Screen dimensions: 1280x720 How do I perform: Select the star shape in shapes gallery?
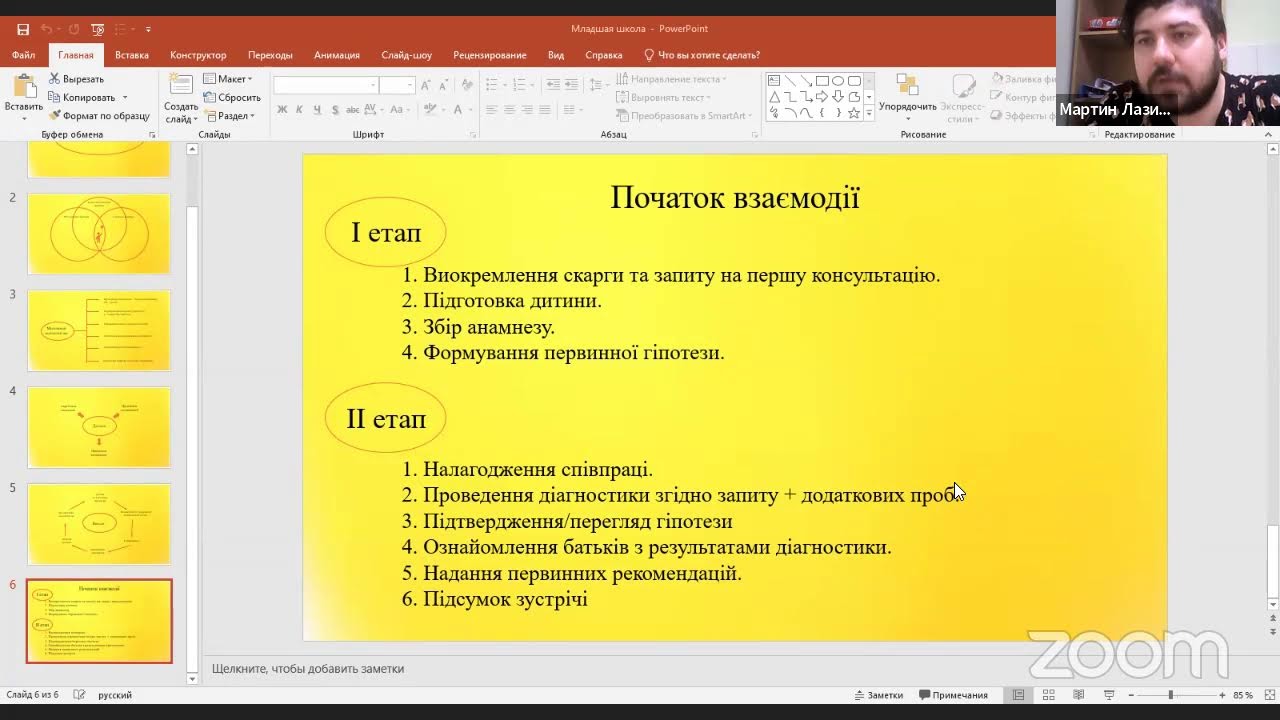click(x=854, y=113)
